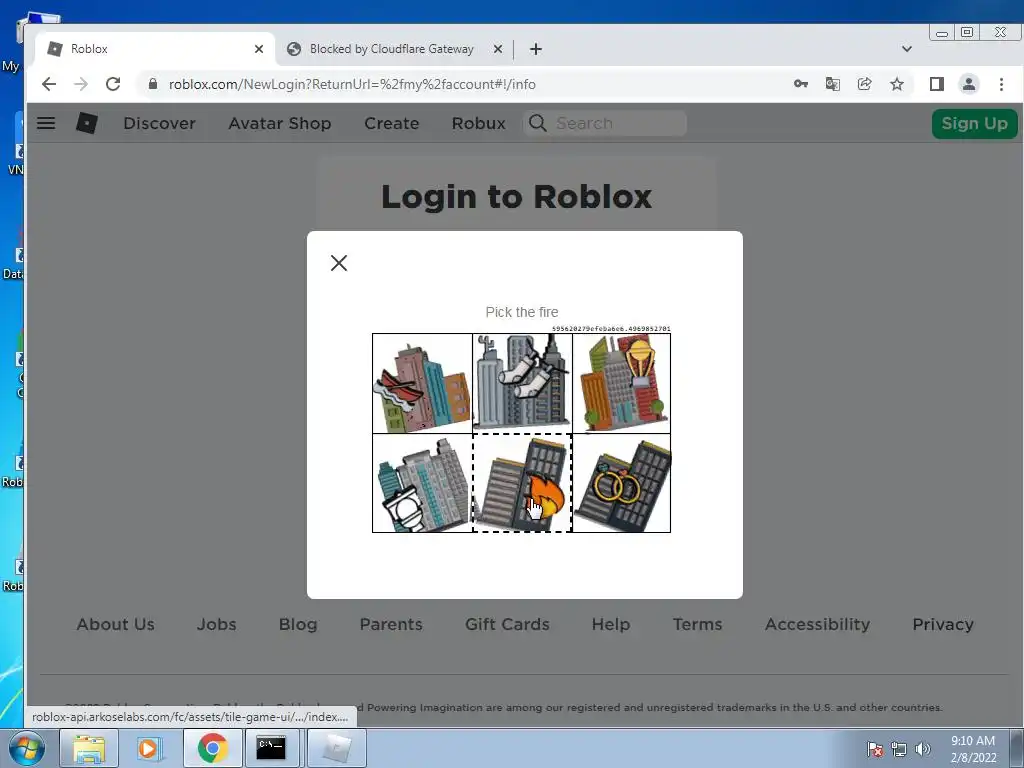
Task: Click the volume speaker tray icon
Action: tap(923, 749)
